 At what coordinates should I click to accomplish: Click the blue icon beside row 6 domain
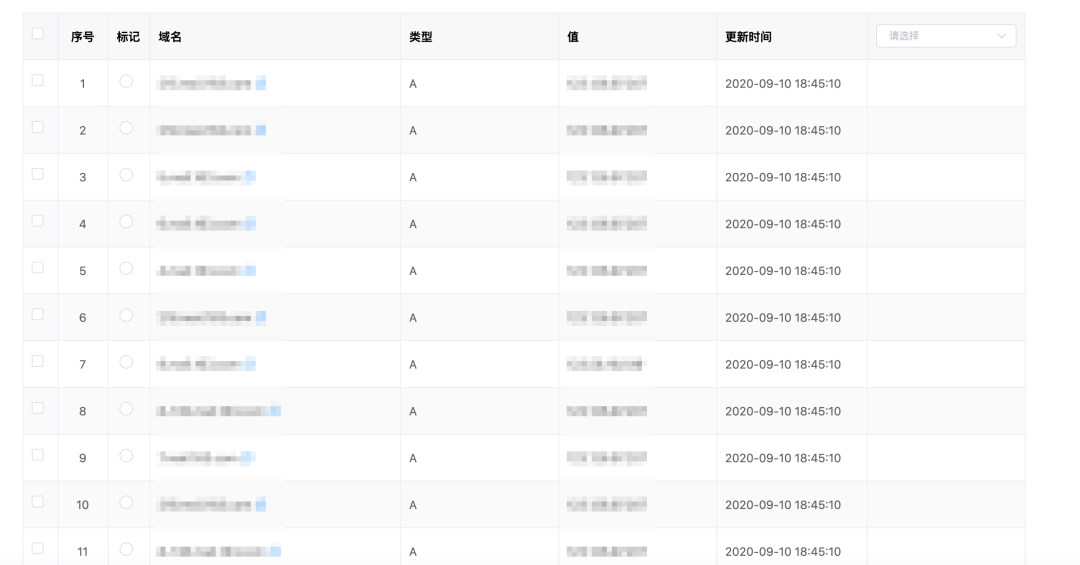[x=260, y=318]
